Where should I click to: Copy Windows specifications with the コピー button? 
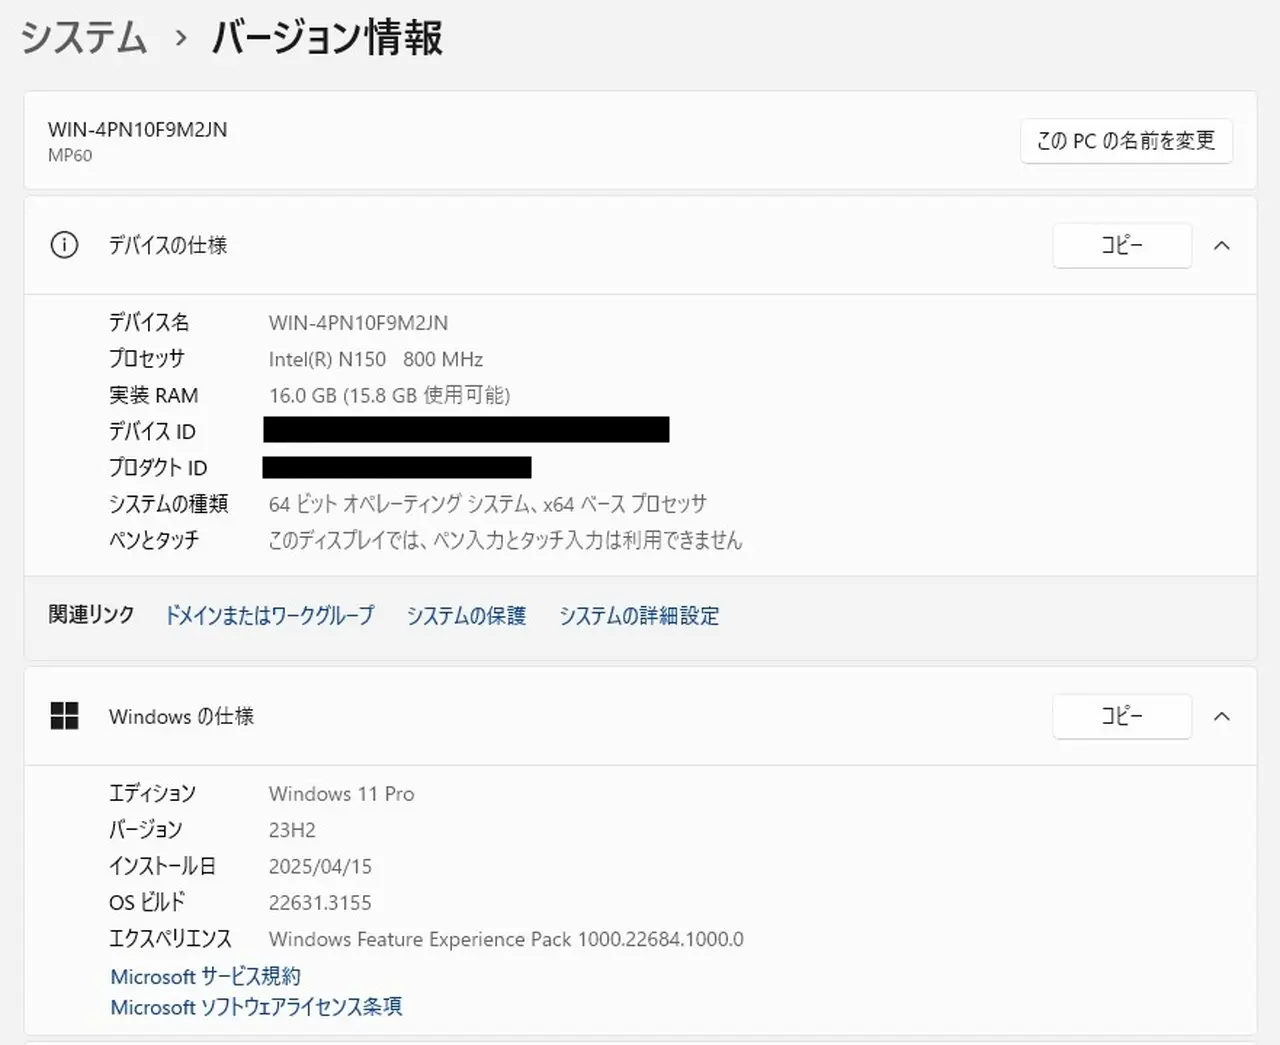pyautogui.click(x=1121, y=716)
